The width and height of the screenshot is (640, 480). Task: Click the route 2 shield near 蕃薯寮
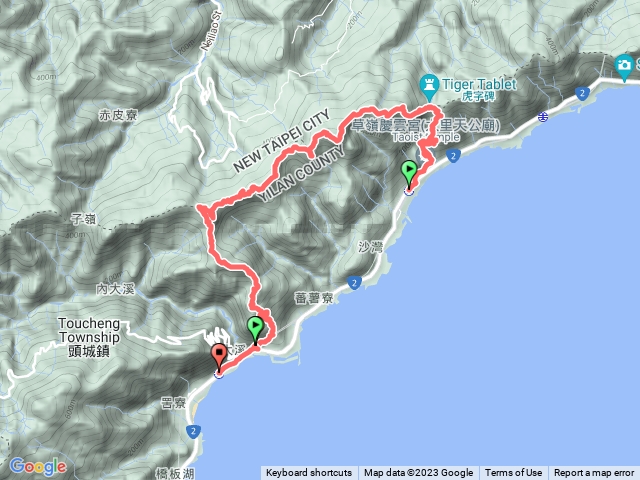[354, 282]
